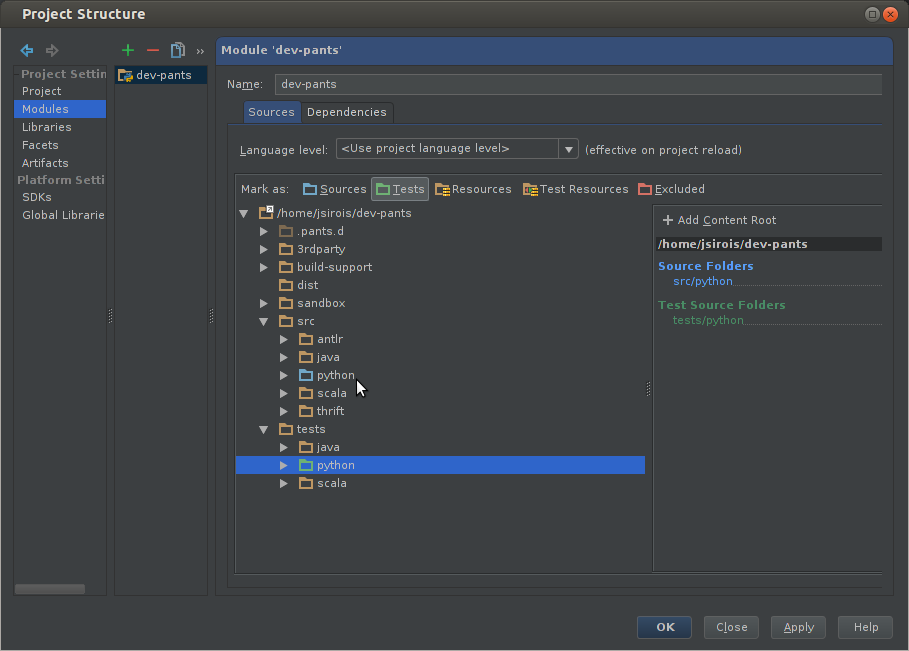Mark folder as Excluded
Image resolution: width=909 pixels, height=651 pixels.
pos(671,189)
